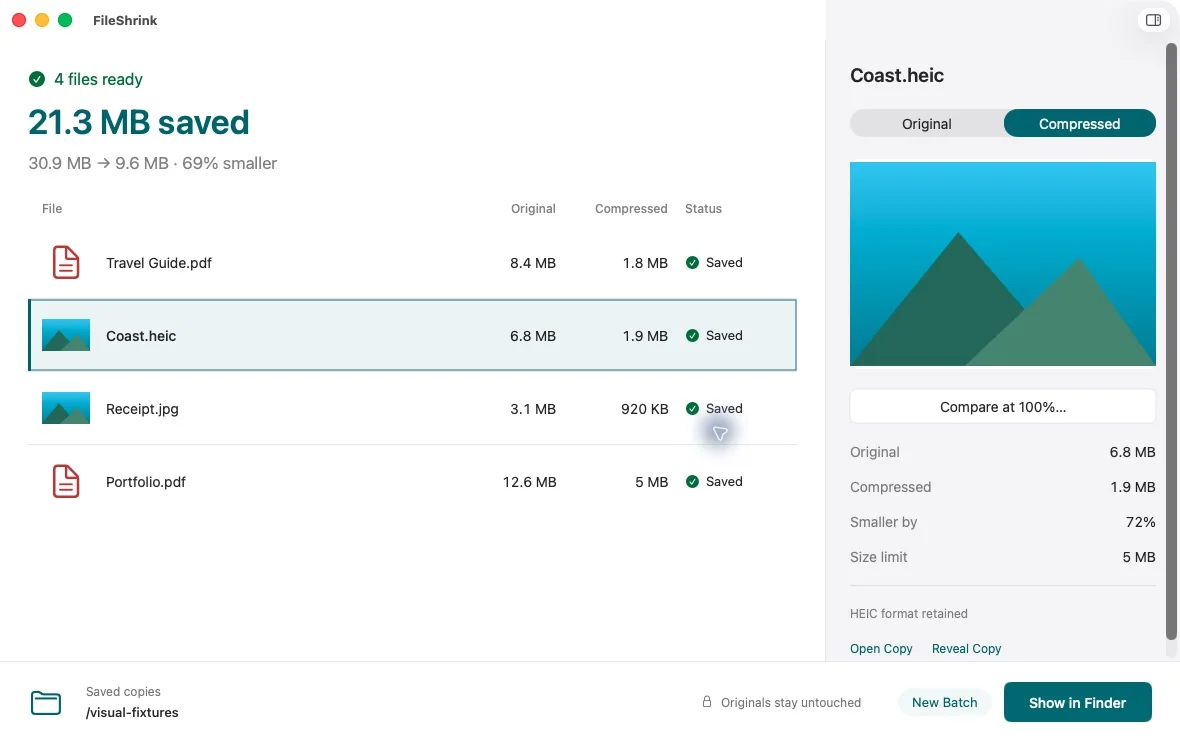The width and height of the screenshot is (1180, 742).
Task: Click the lock icon beside Originals stay untouched
Action: [707, 702]
